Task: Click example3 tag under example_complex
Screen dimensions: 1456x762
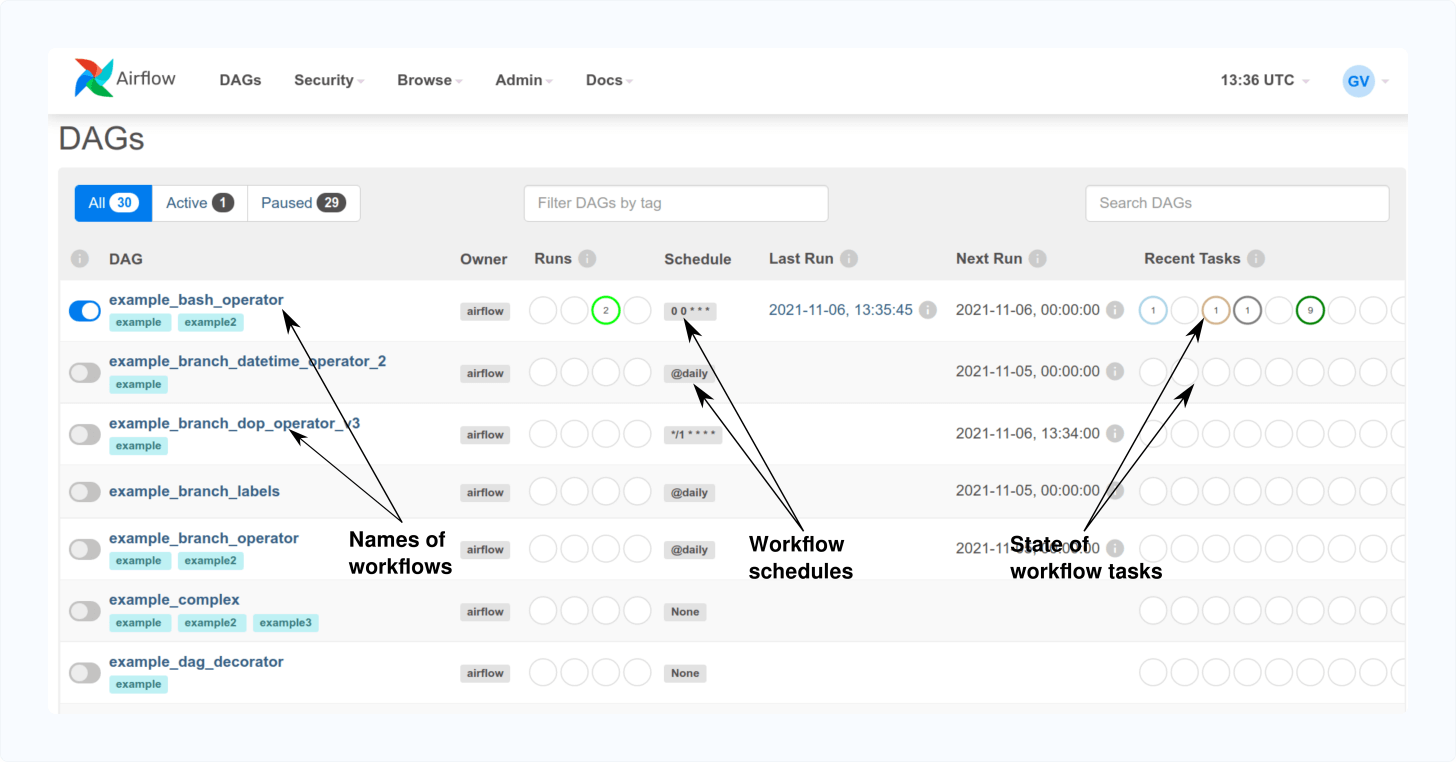Action: coord(285,623)
